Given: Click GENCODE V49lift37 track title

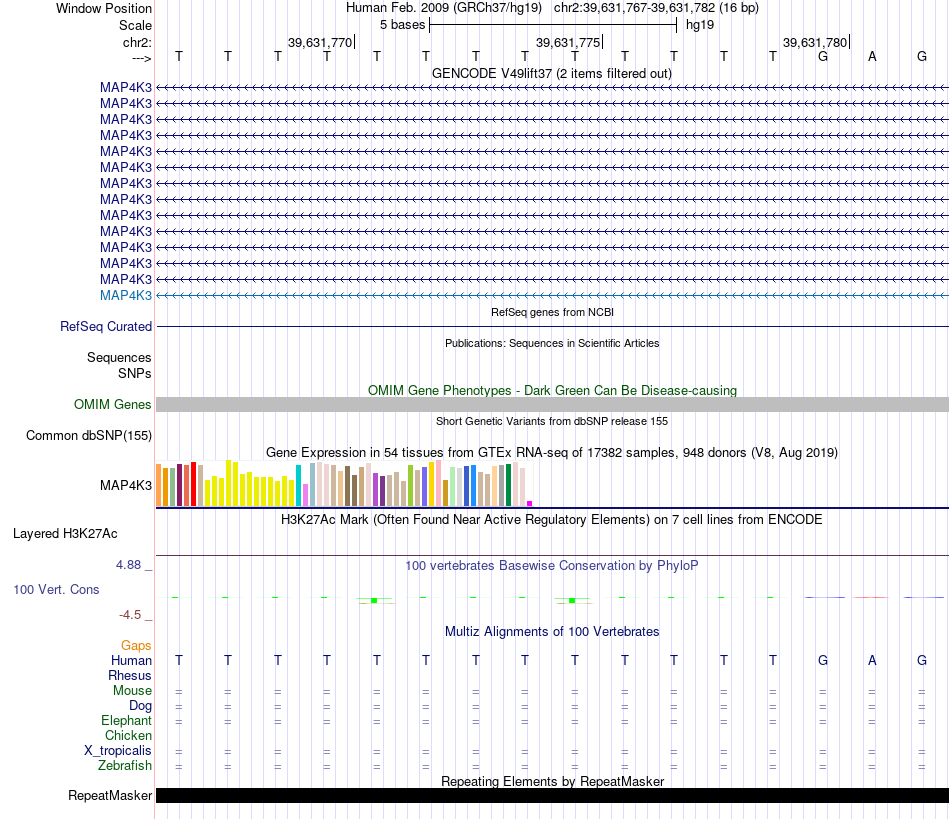Looking at the screenshot, I should (551, 74).
